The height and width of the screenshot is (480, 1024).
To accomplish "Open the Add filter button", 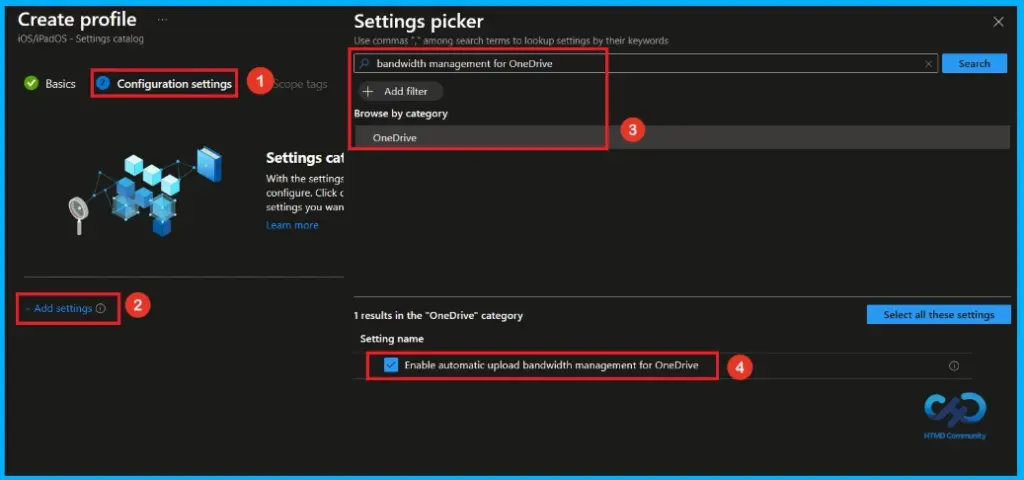I will (x=401, y=91).
